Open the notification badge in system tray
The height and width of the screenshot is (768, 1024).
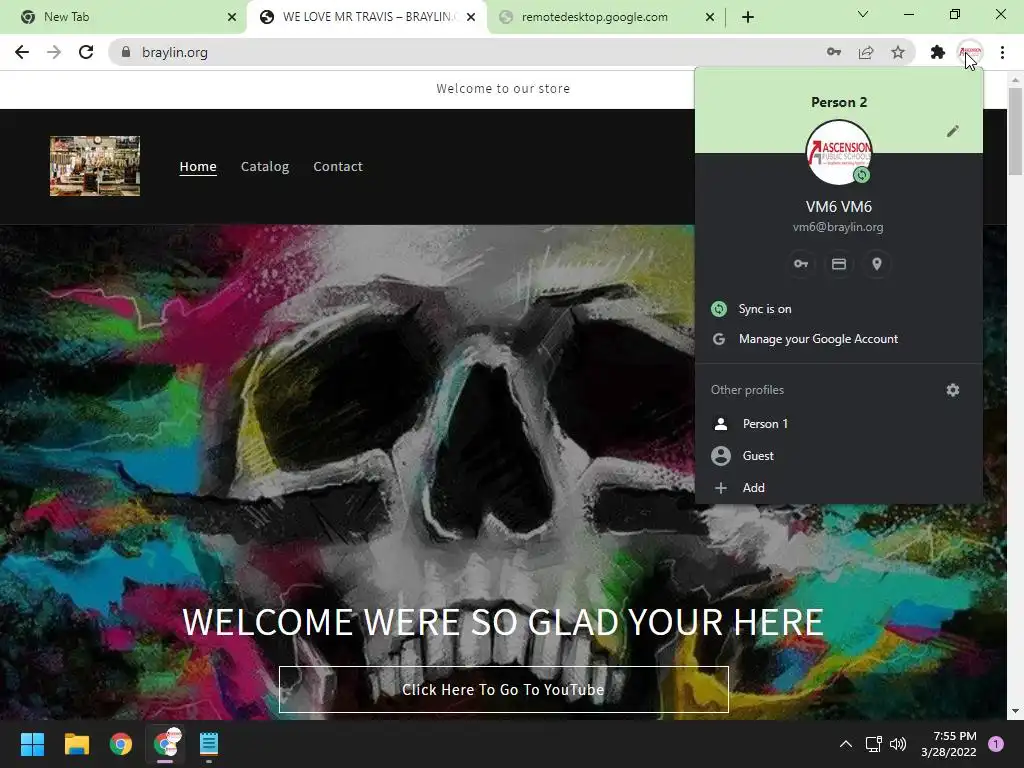(996, 744)
